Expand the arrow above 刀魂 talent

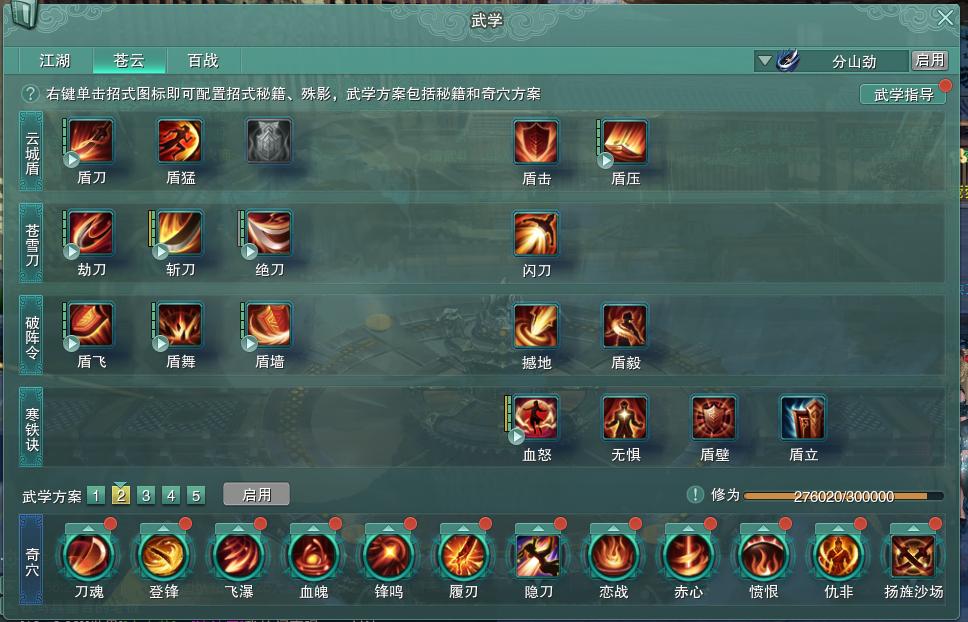(x=89, y=529)
